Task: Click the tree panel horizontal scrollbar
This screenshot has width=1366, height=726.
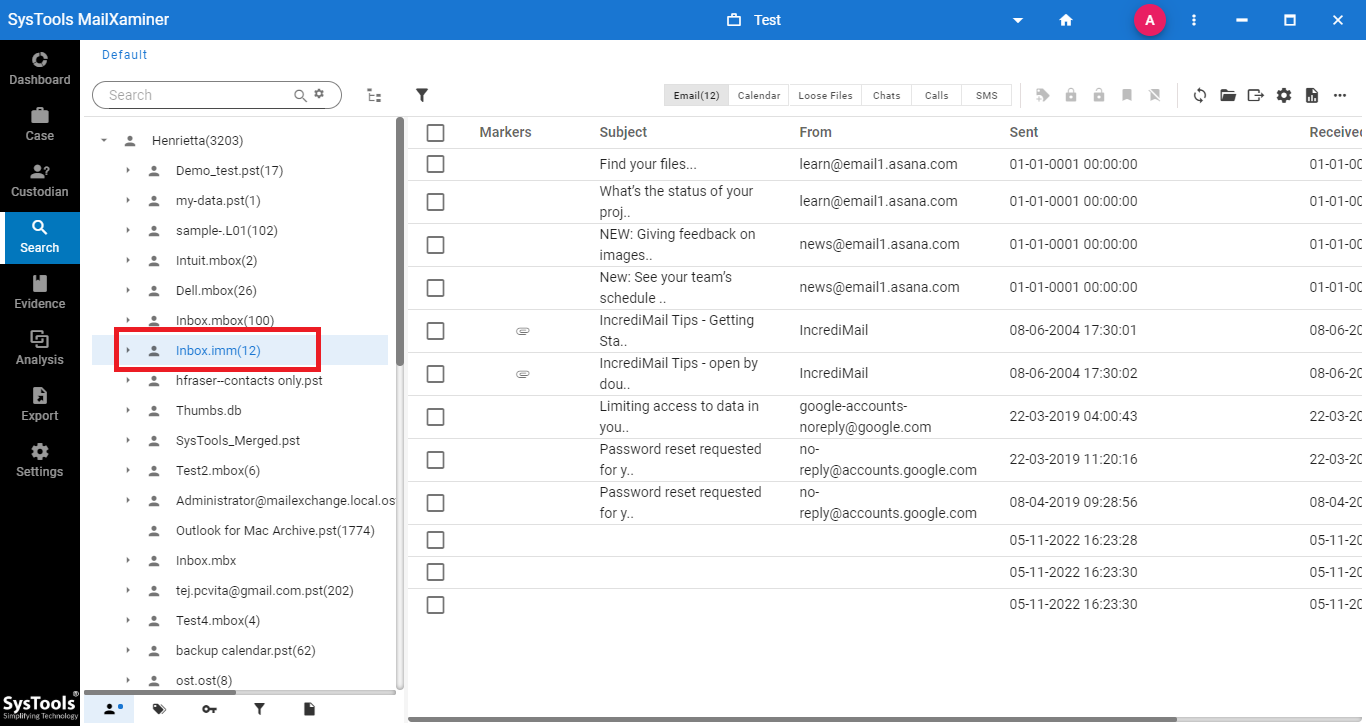Action: pos(160,692)
